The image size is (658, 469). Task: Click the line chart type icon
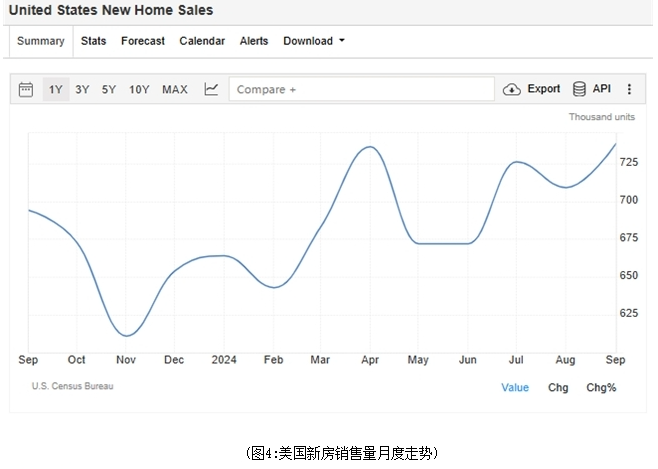tap(211, 89)
